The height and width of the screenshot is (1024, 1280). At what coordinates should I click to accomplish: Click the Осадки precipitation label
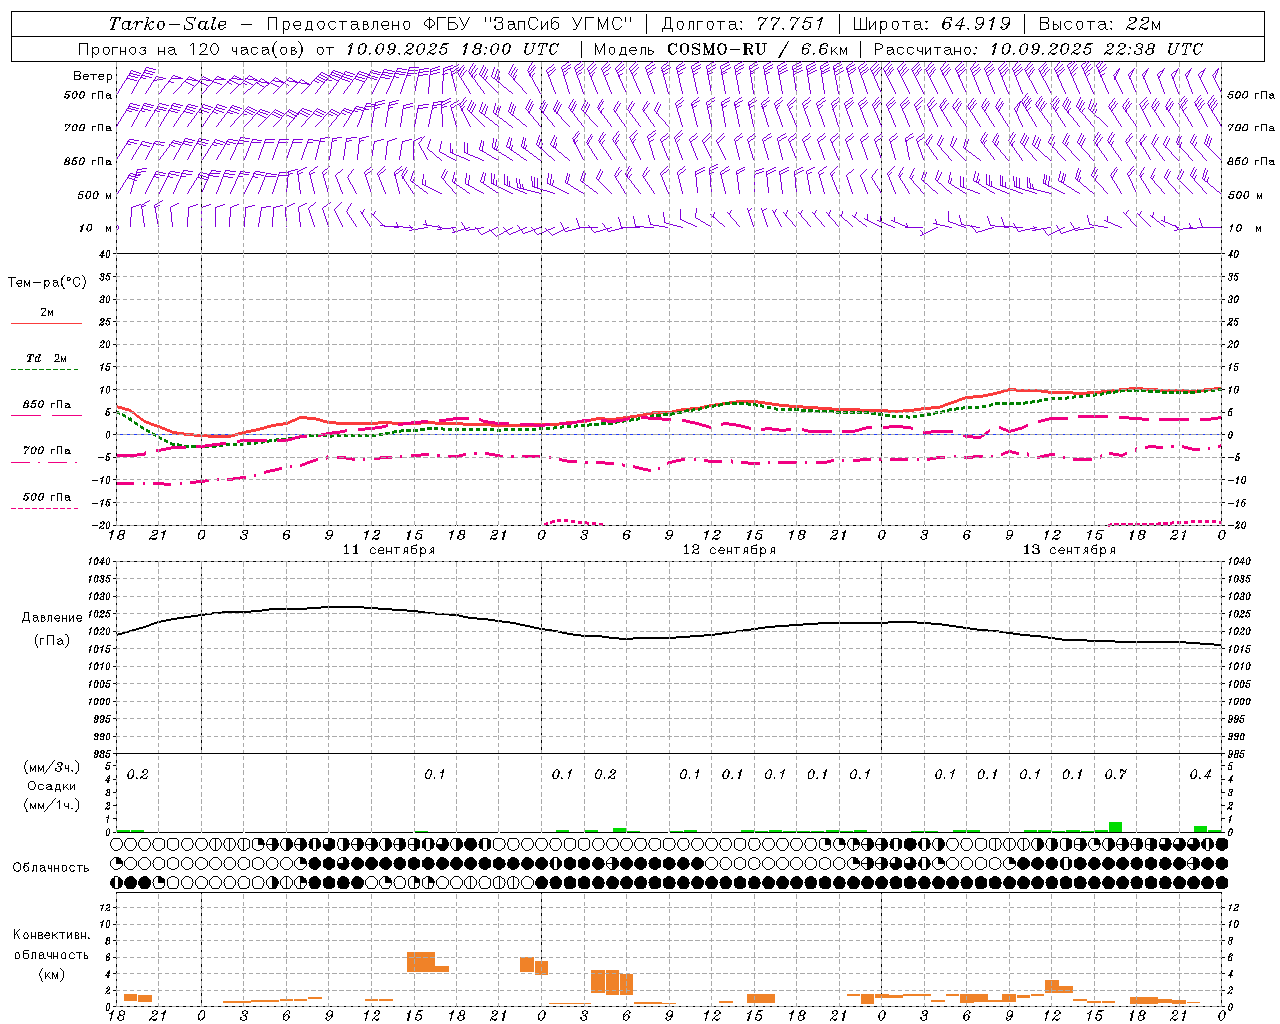51,787
